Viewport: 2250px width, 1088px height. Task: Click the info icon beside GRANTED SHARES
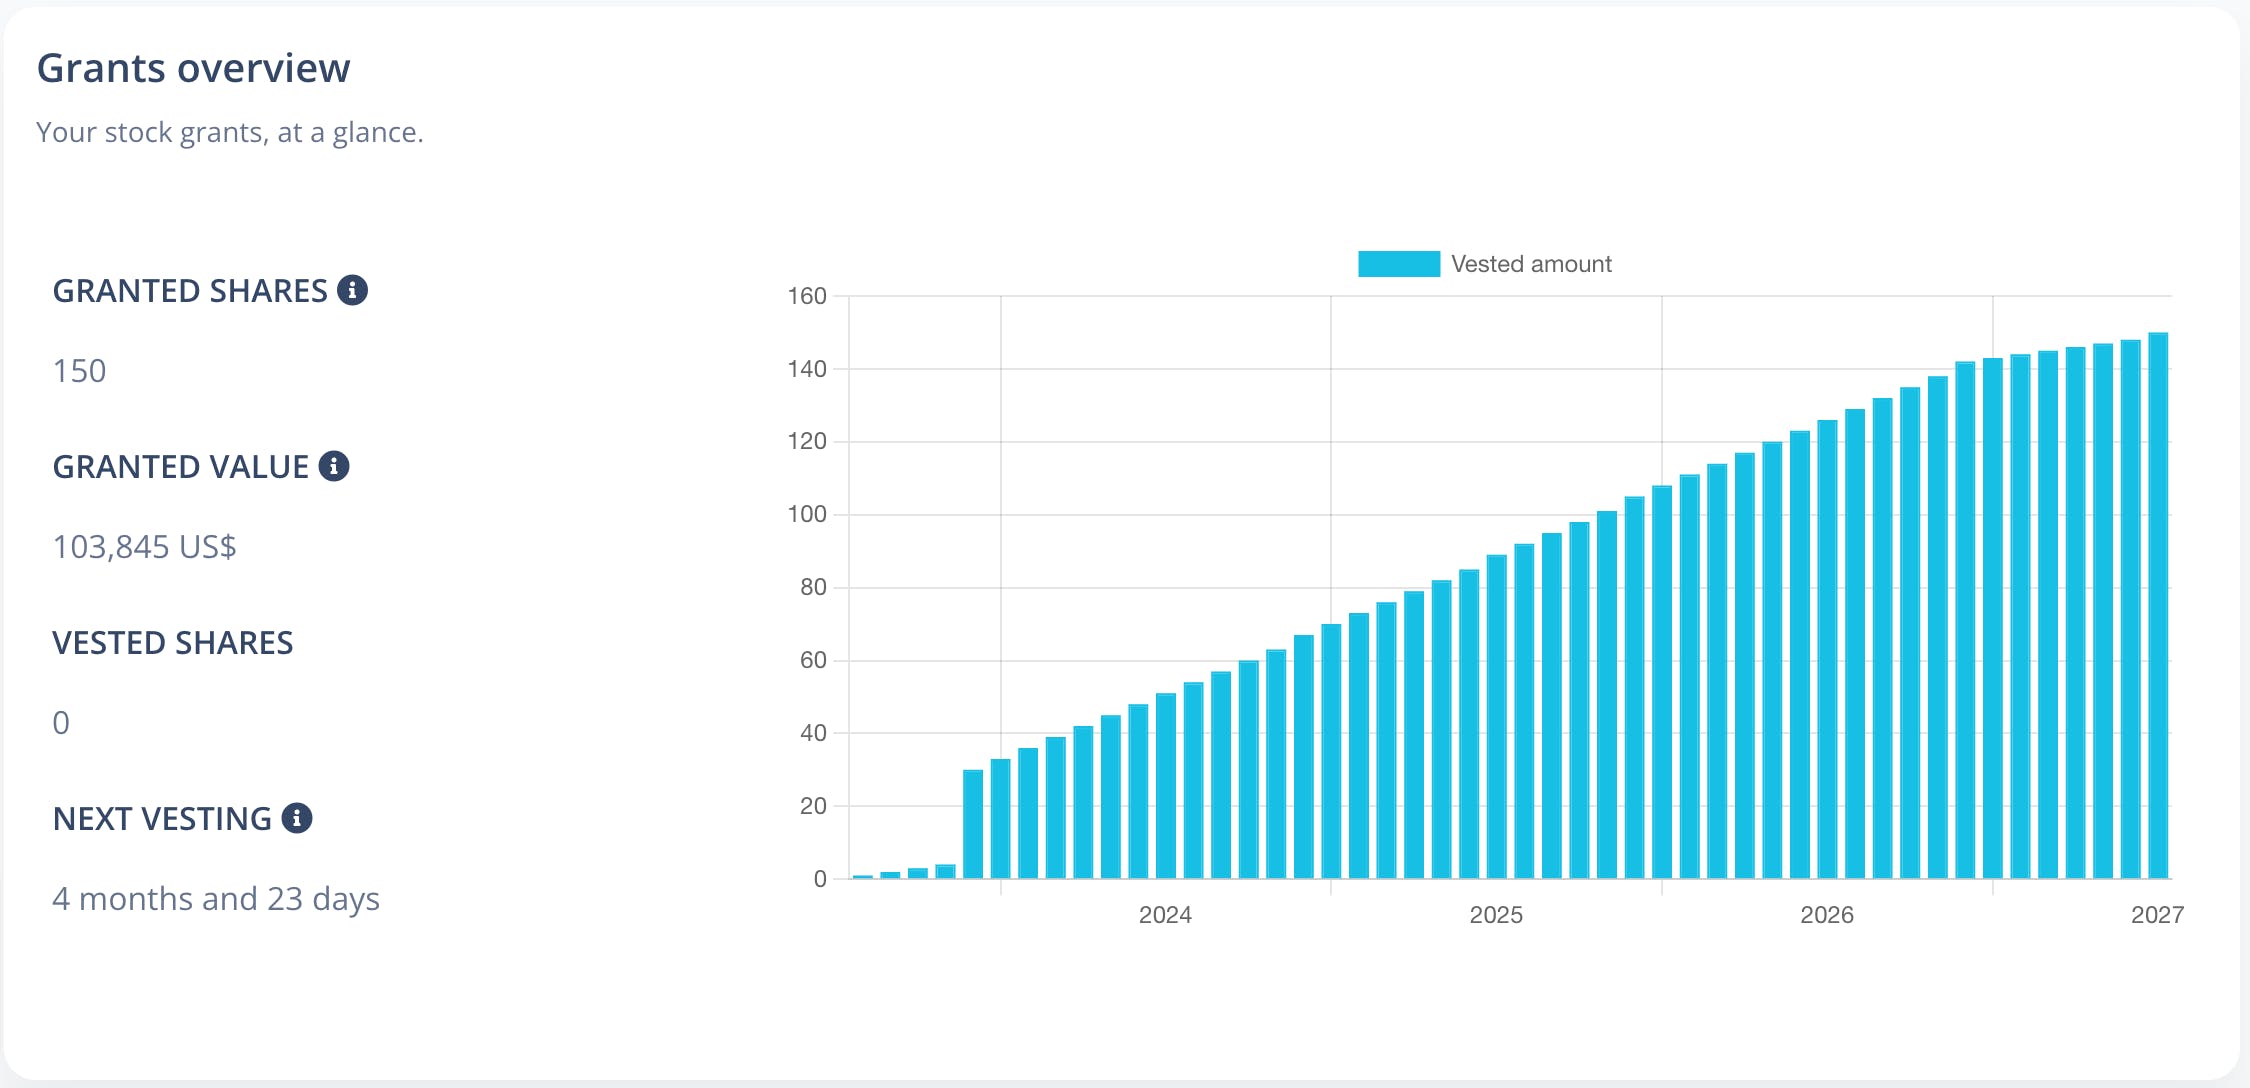click(352, 290)
